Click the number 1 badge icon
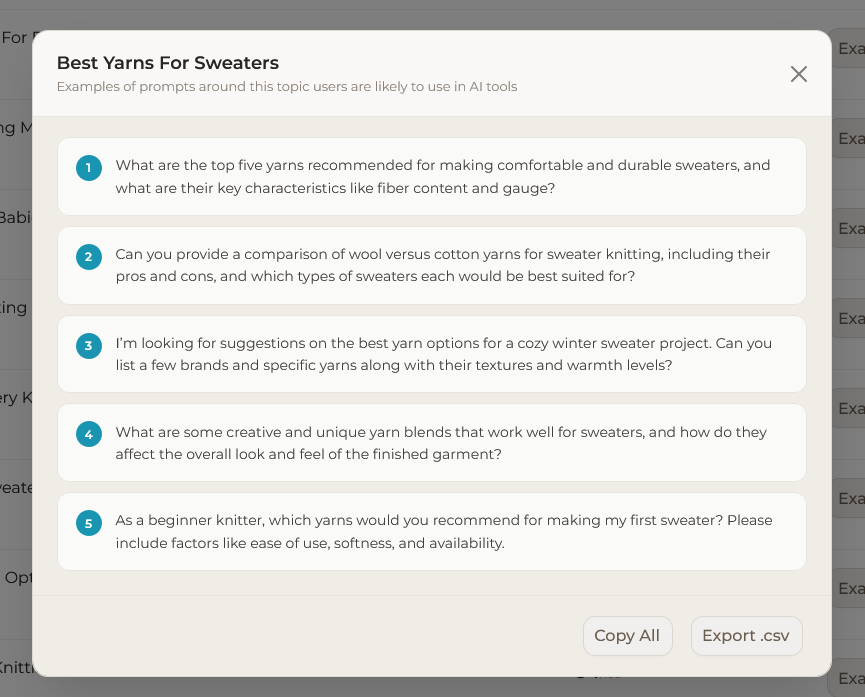Image resolution: width=865 pixels, height=697 pixels. [89, 168]
